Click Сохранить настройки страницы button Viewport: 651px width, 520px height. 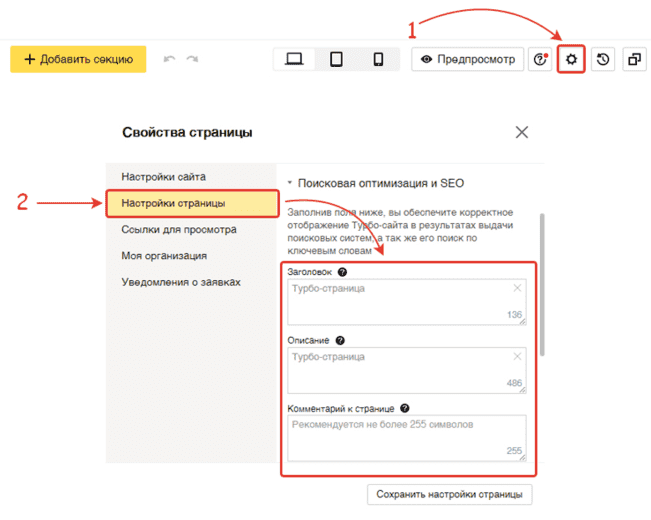(450, 495)
